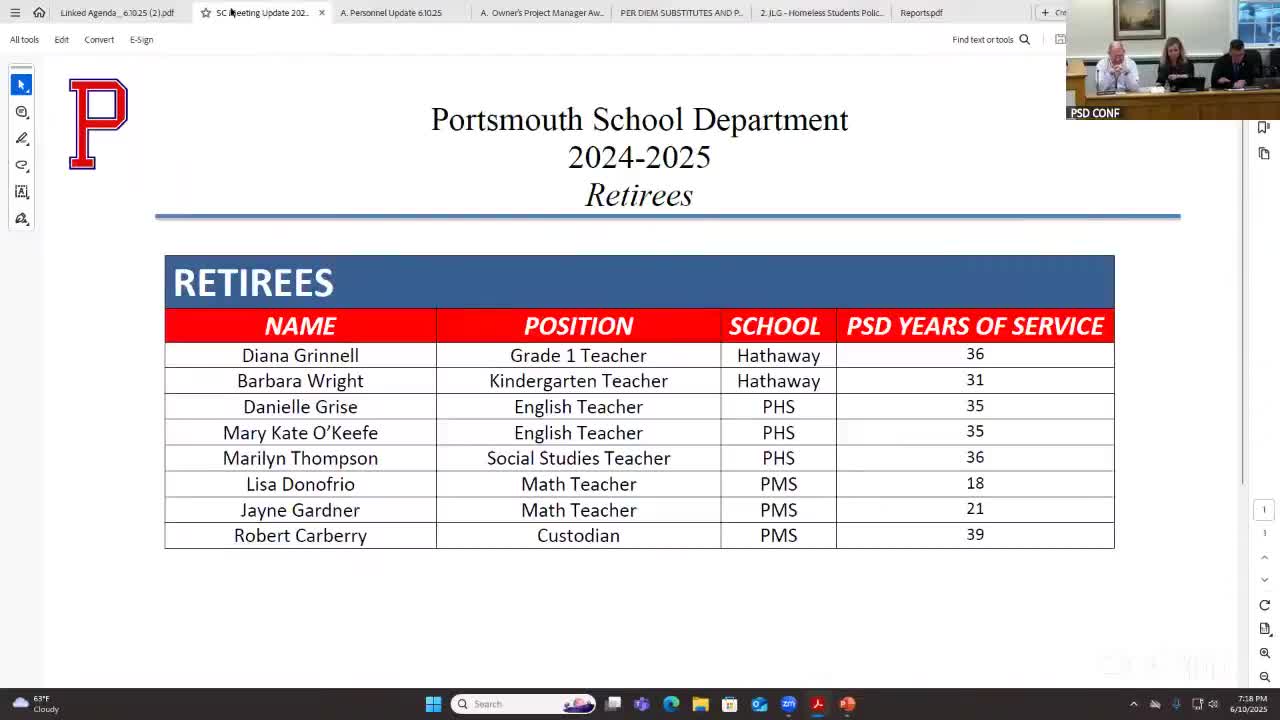
Task: Switch to Personnel Update 6.10.25 tab
Action: coord(391,13)
